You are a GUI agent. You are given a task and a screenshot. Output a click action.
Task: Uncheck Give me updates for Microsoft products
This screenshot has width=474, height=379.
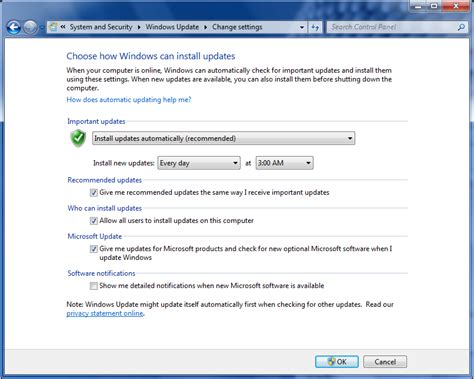click(x=94, y=249)
